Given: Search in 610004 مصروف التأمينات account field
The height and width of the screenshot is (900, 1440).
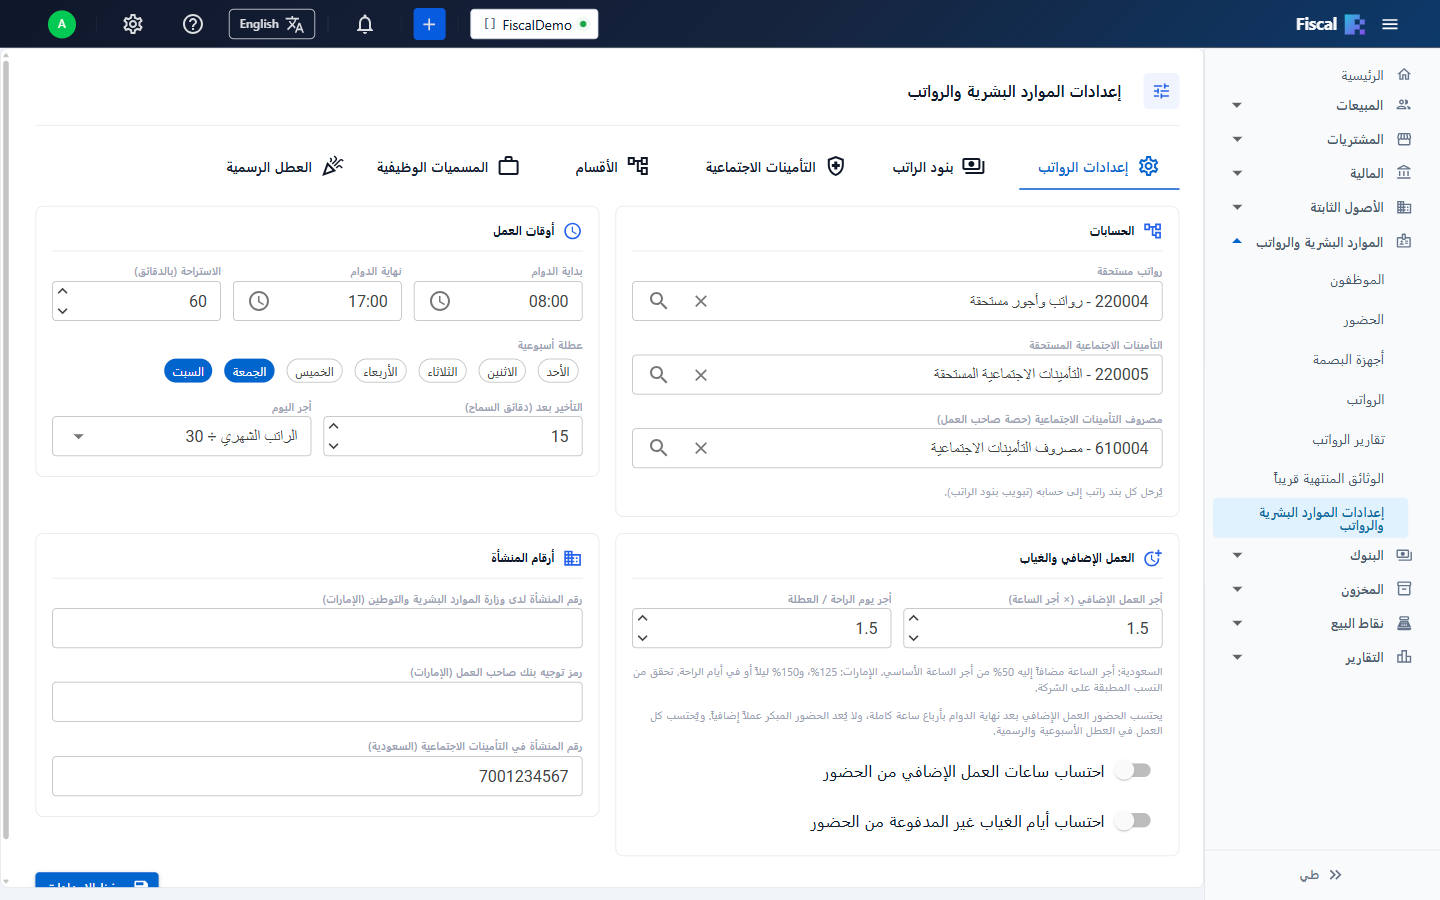Looking at the screenshot, I should (658, 448).
